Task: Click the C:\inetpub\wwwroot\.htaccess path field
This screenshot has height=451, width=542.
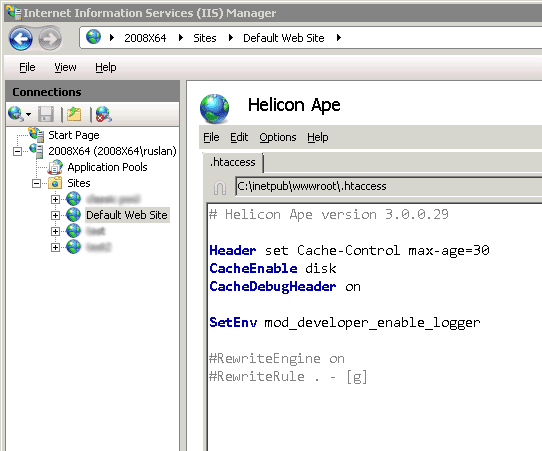Action: click(389, 187)
